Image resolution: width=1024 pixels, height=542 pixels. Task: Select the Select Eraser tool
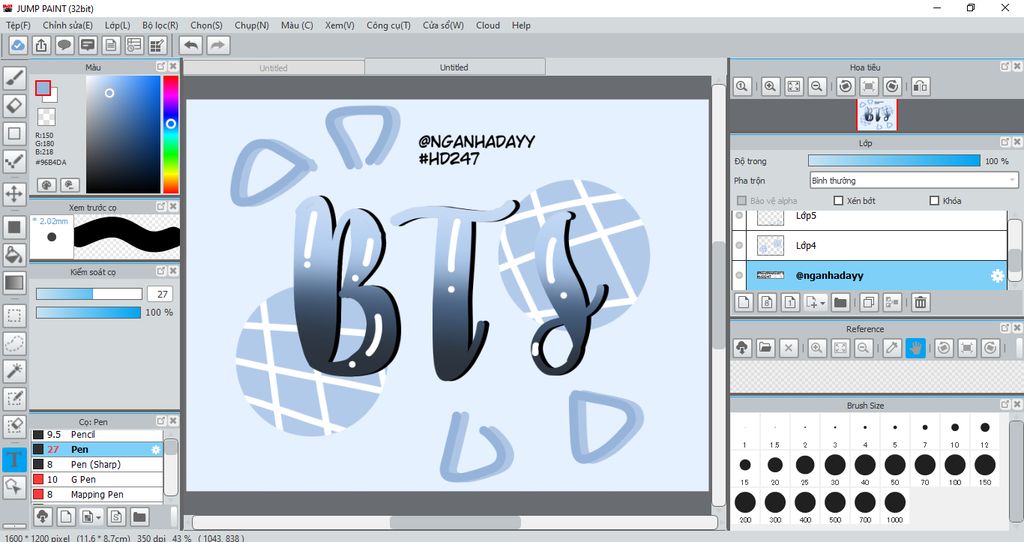point(14,426)
